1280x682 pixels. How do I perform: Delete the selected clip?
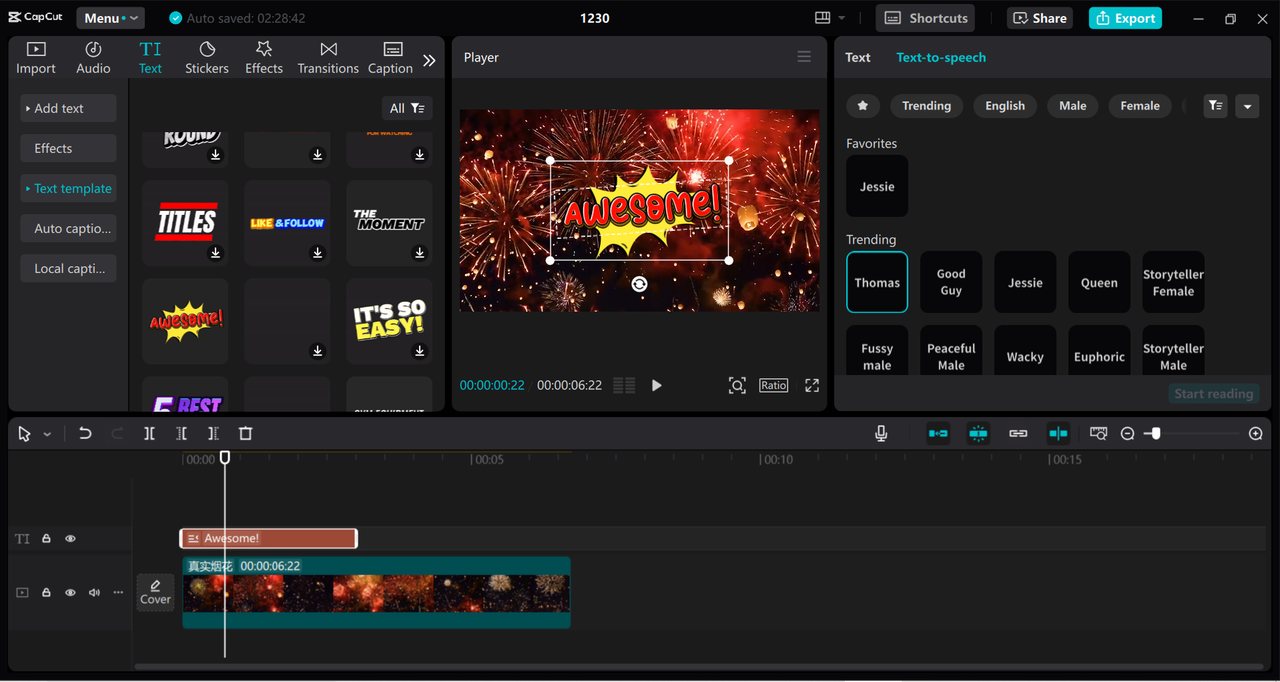tap(245, 433)
